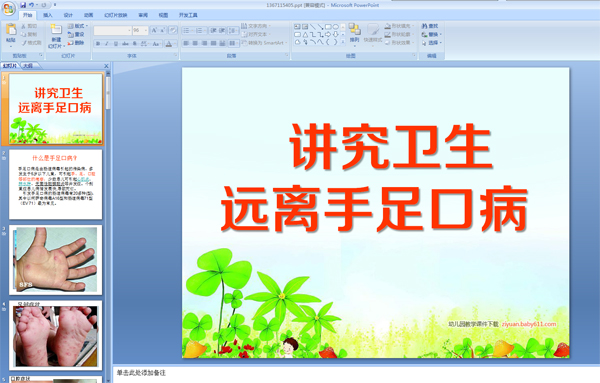Open the font size dropdown showing 96
This screenshot has width=600, height=383.
(x=140, y=30)
